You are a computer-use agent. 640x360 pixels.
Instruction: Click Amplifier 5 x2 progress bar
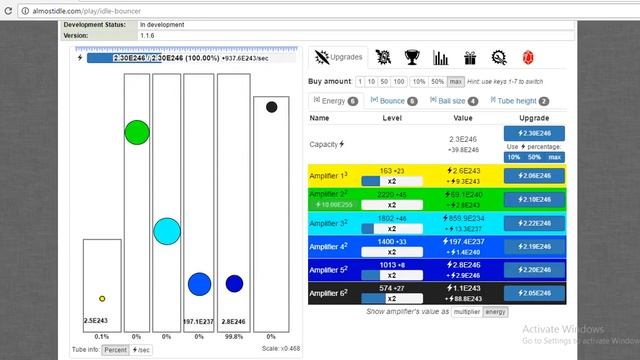pyautogui.click(x=392, y=275)
